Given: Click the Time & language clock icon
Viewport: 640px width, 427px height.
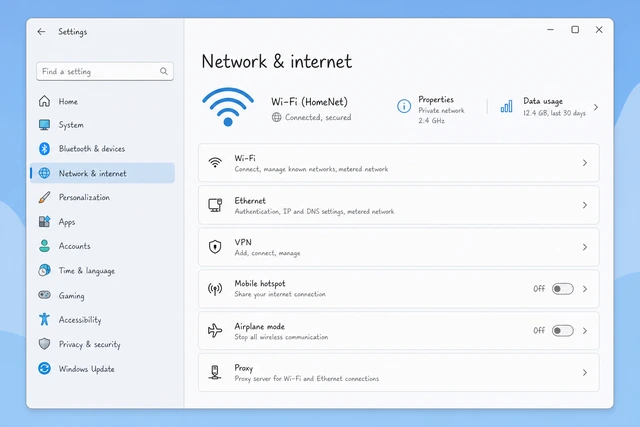Looking at the screenshot, I should coord(44,270).
